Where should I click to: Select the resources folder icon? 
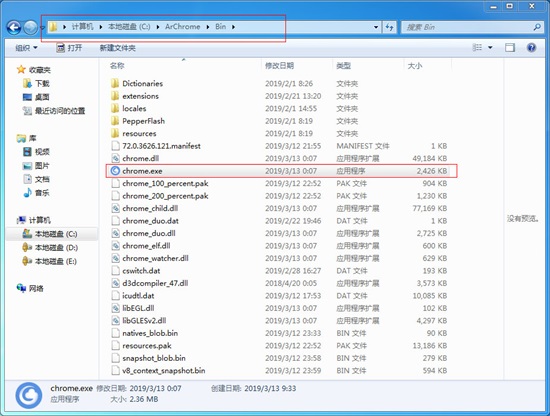pos(115,133)
